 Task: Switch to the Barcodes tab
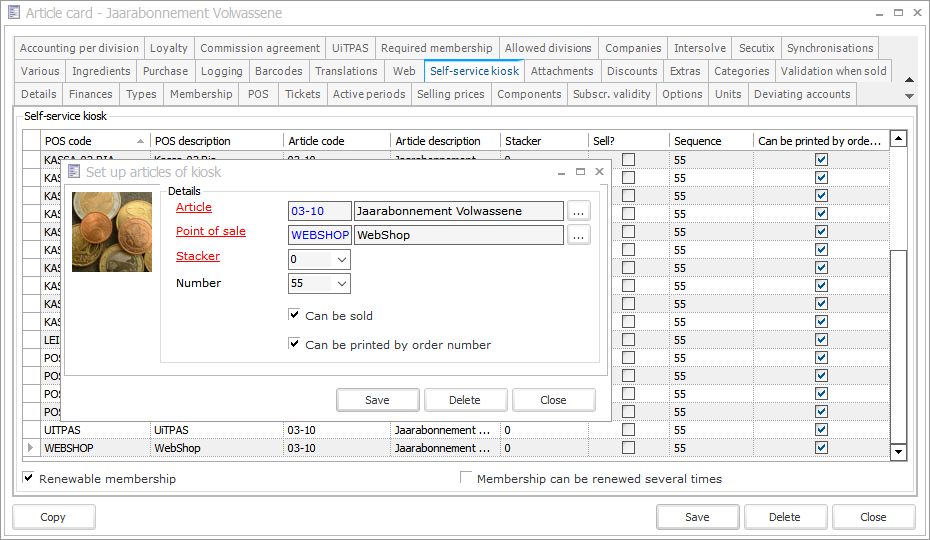pyautogui.click(x=278, y=71)
